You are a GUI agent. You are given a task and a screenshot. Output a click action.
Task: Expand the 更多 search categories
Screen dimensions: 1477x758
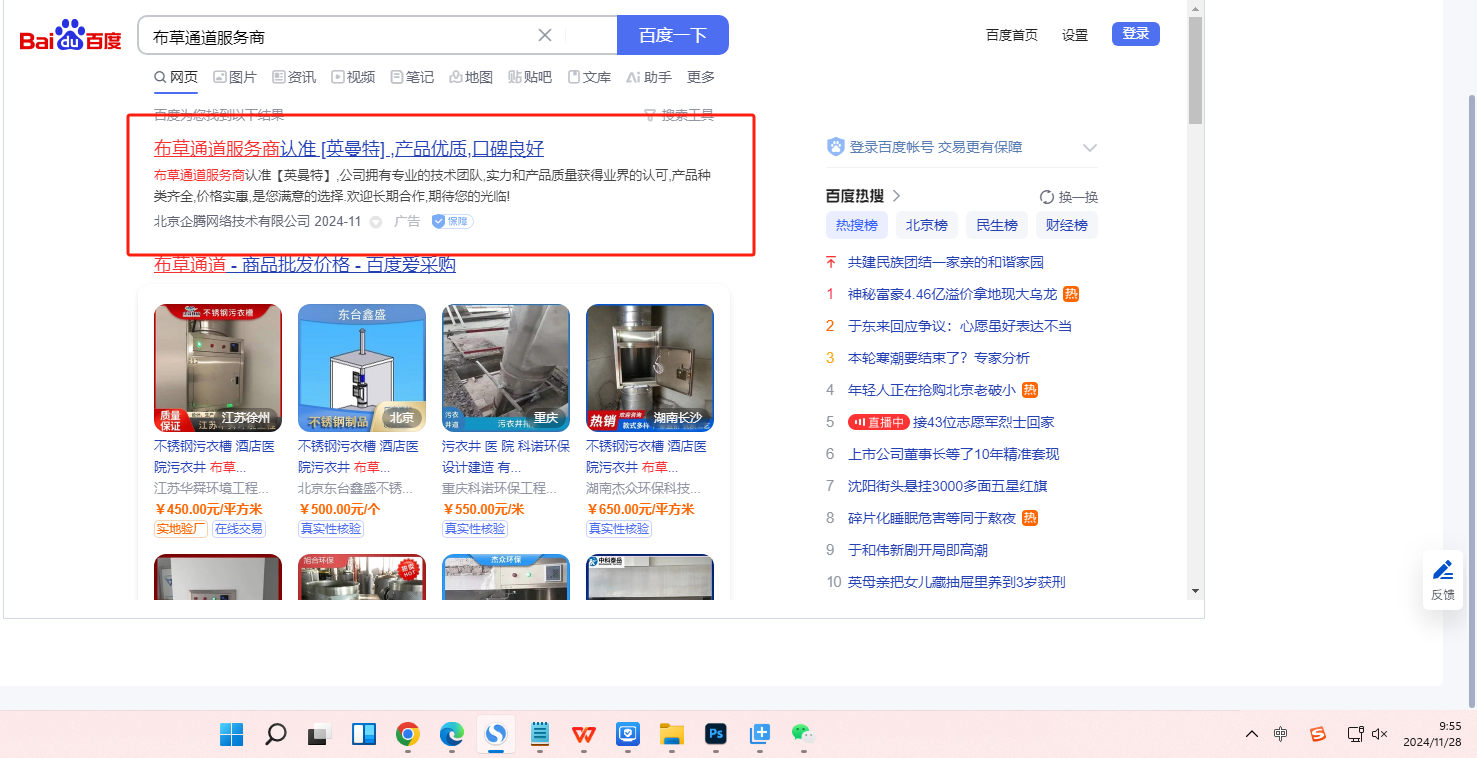701,77
